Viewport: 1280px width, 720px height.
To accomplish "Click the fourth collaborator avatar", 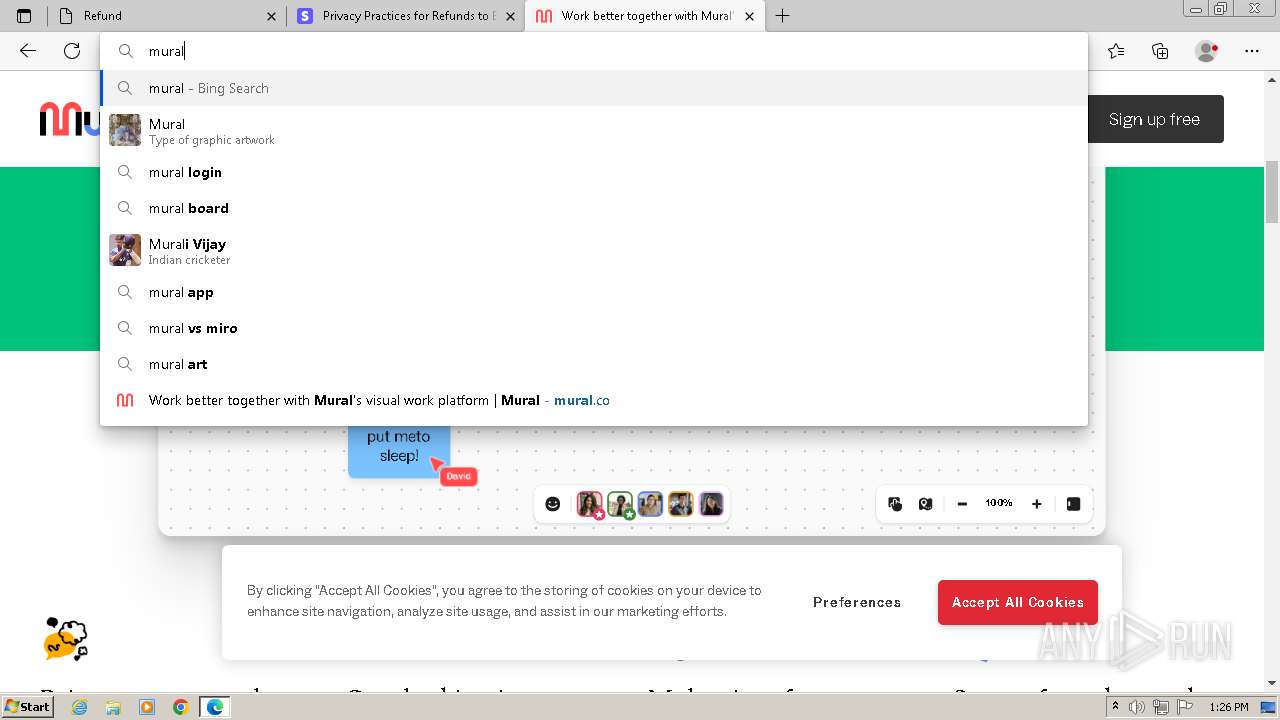I will pyautogui.click(x=681, y=504).
